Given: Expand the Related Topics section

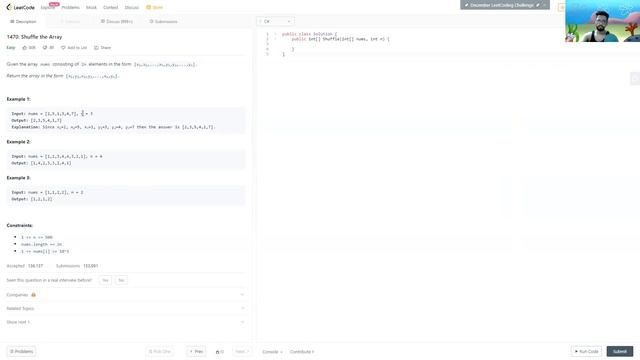Looking at the screenshot, I should [x=125, y=308].
